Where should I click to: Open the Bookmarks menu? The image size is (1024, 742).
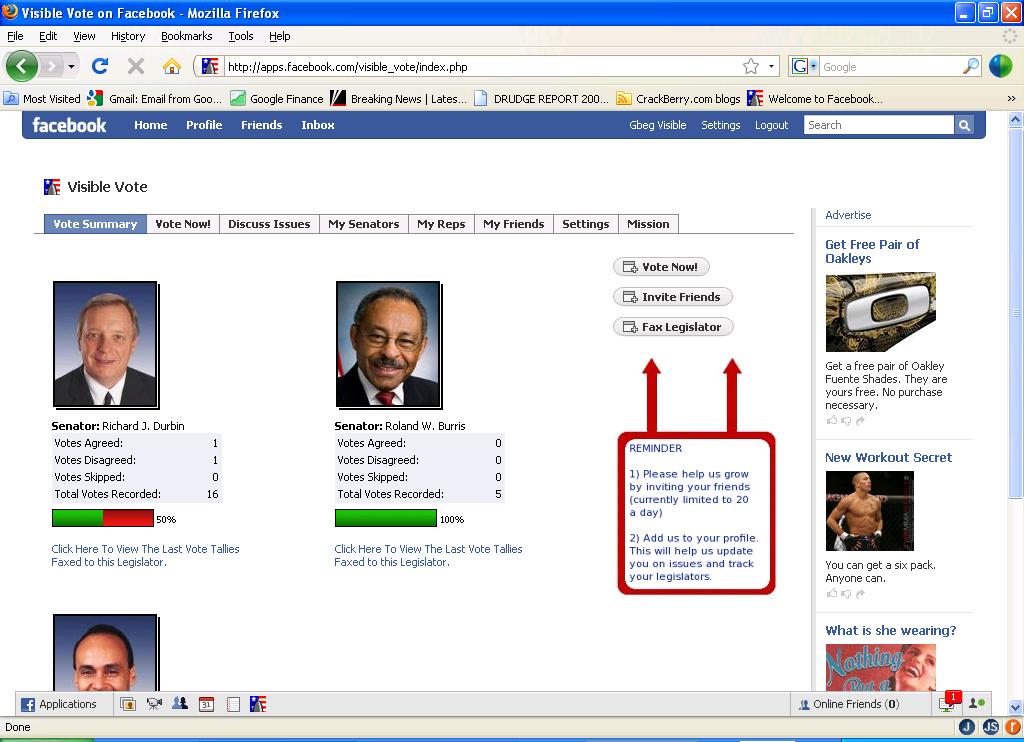point(187,36)
